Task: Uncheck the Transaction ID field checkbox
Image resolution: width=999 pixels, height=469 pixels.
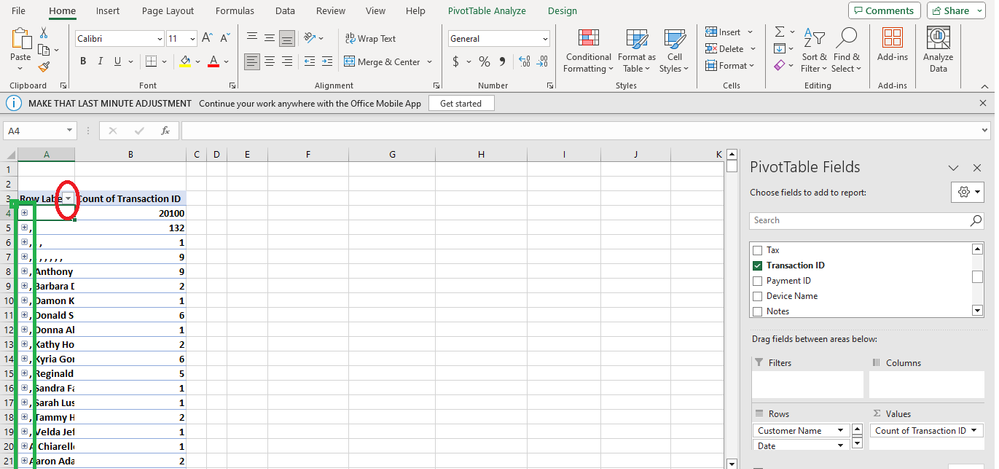Action: click(x=758, y=266)
